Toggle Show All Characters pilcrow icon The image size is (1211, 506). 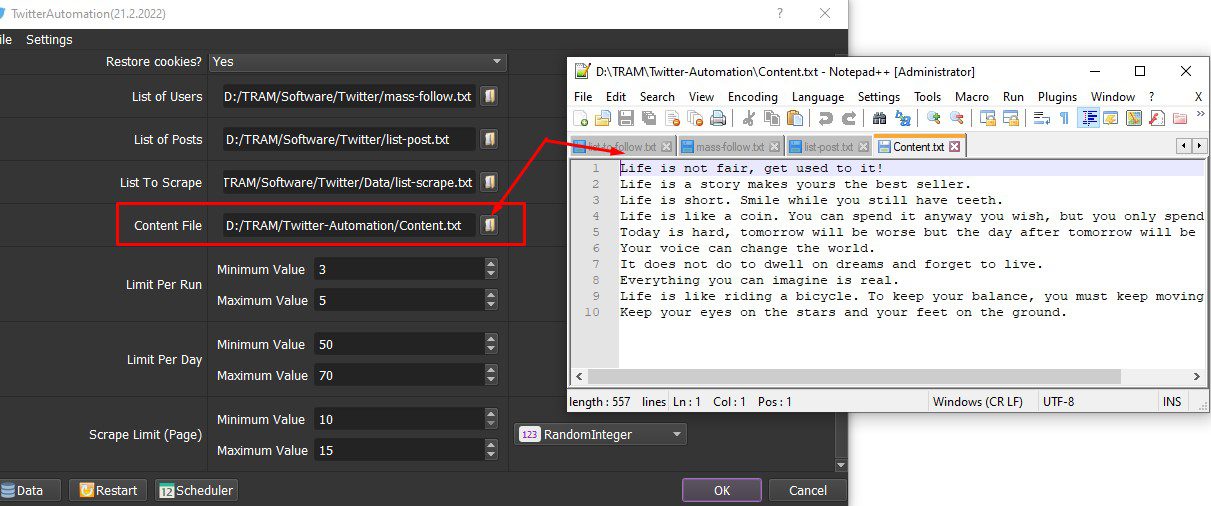(1064, 118)
